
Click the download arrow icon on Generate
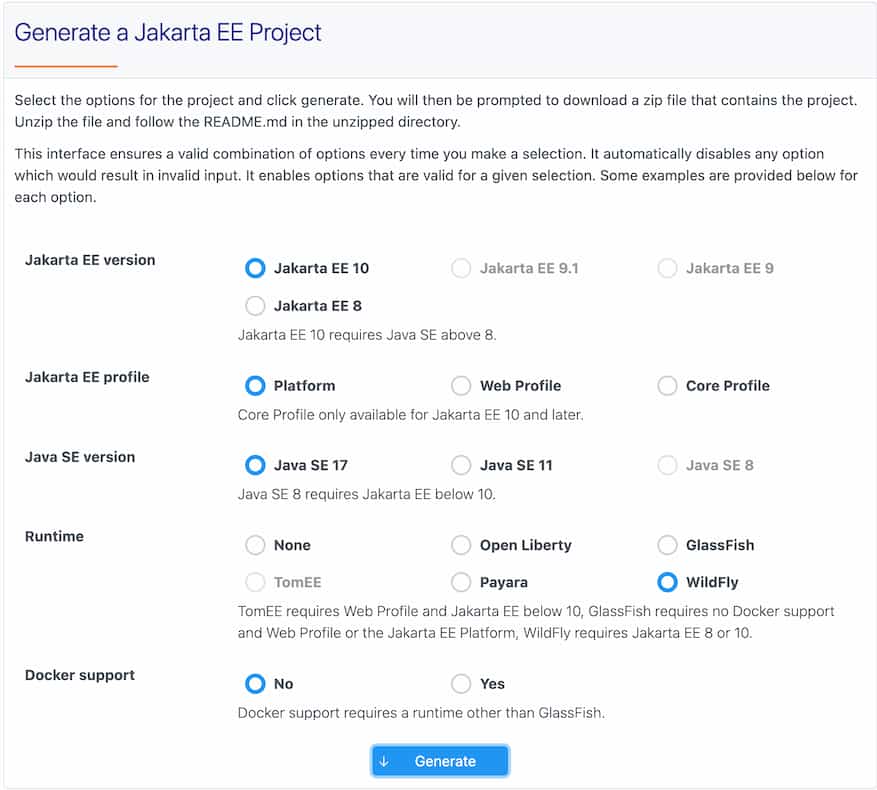[385, 761]
